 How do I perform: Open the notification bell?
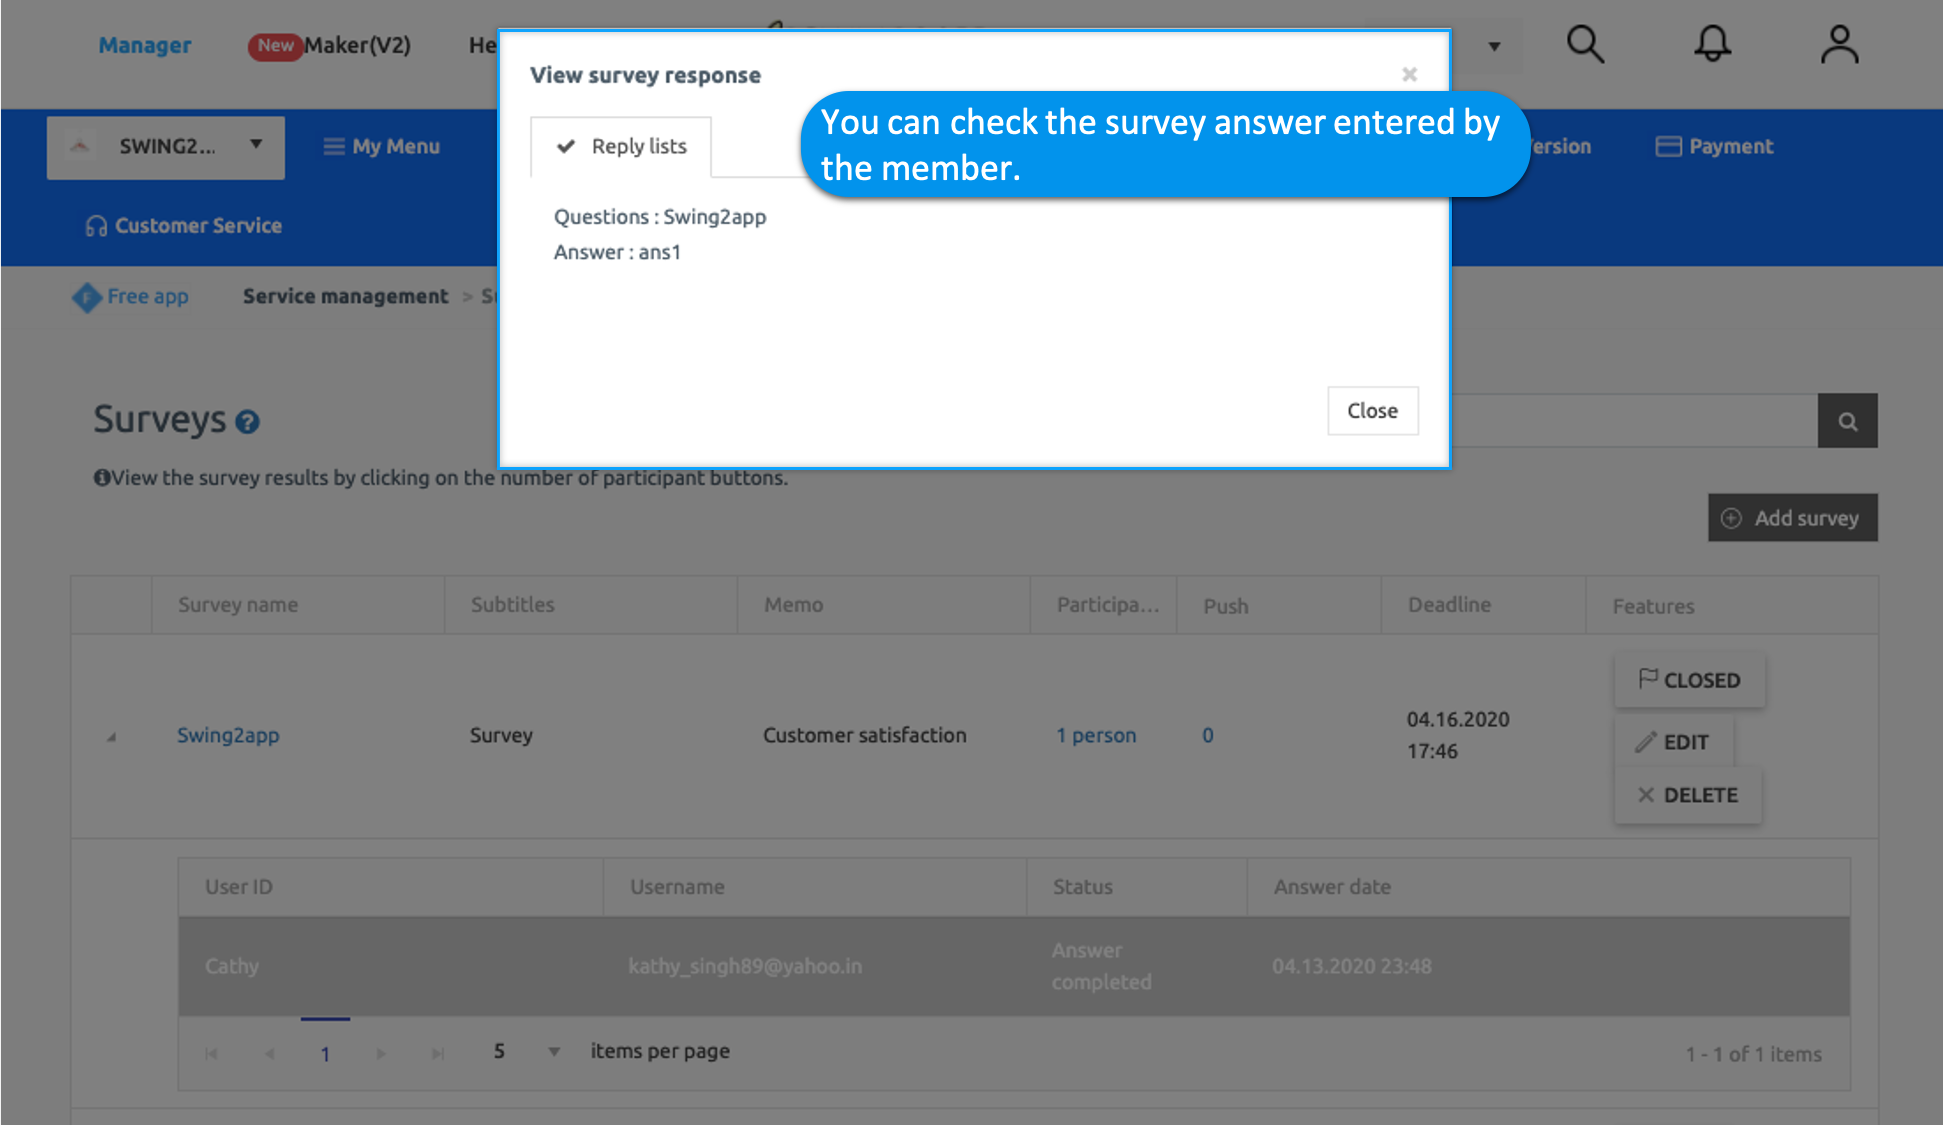pyautogui.click(x=1712, y=44)
